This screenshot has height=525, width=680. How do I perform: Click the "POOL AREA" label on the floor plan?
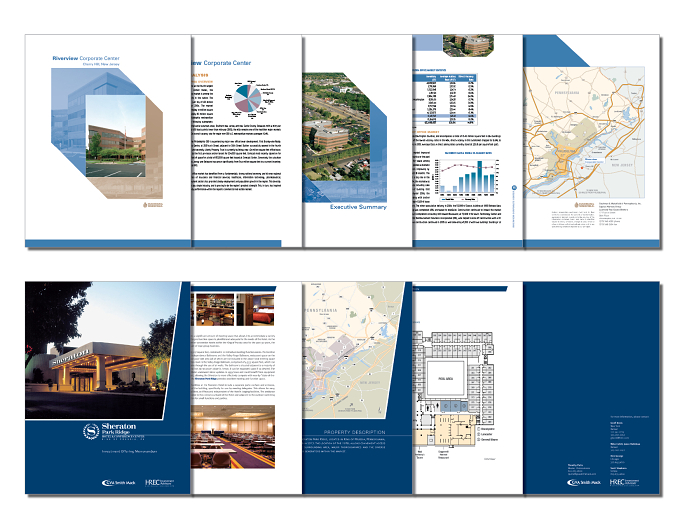(446, 378)
